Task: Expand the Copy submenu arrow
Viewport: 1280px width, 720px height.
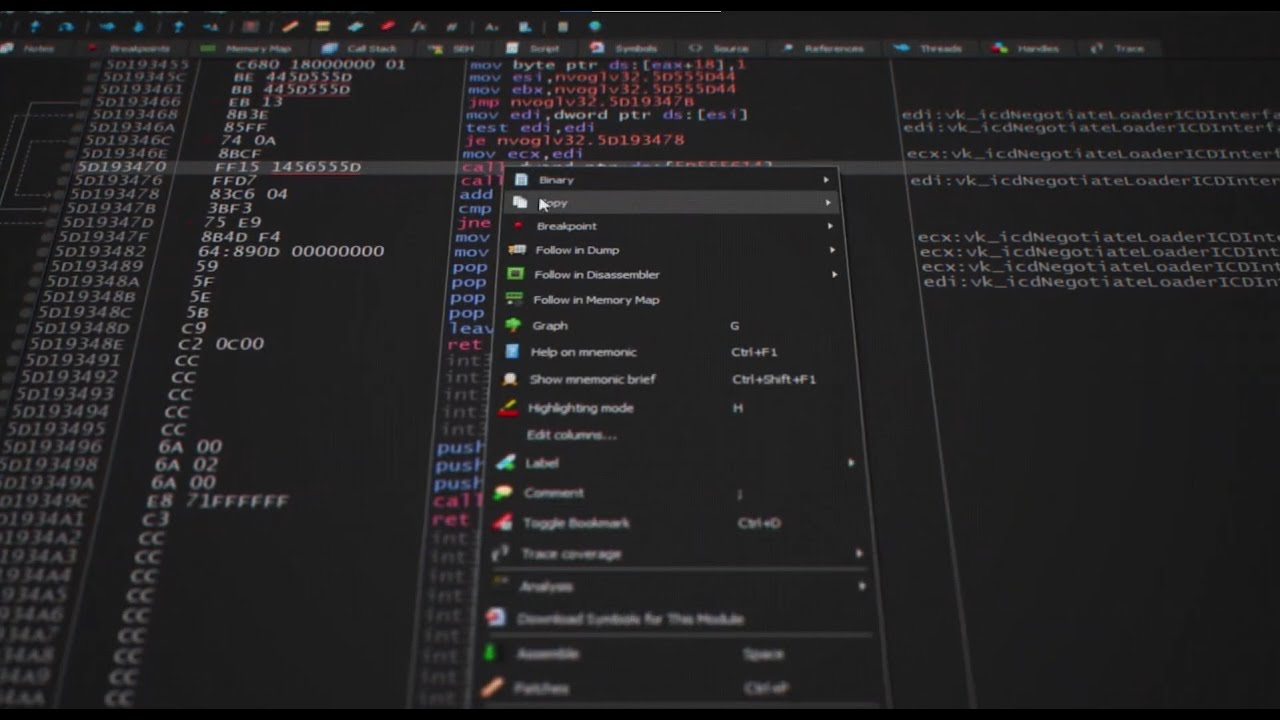Action: pyautogui.click(x=828, y=203)
